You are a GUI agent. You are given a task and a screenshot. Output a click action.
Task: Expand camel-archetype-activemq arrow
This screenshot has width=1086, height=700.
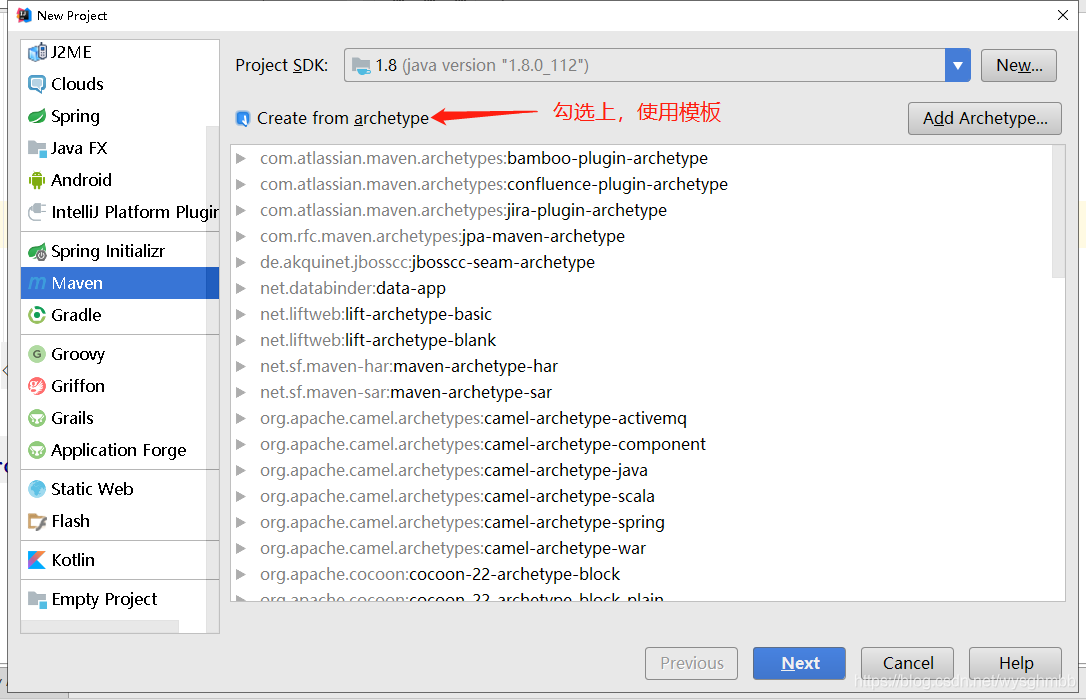click(x=241, y=418)
